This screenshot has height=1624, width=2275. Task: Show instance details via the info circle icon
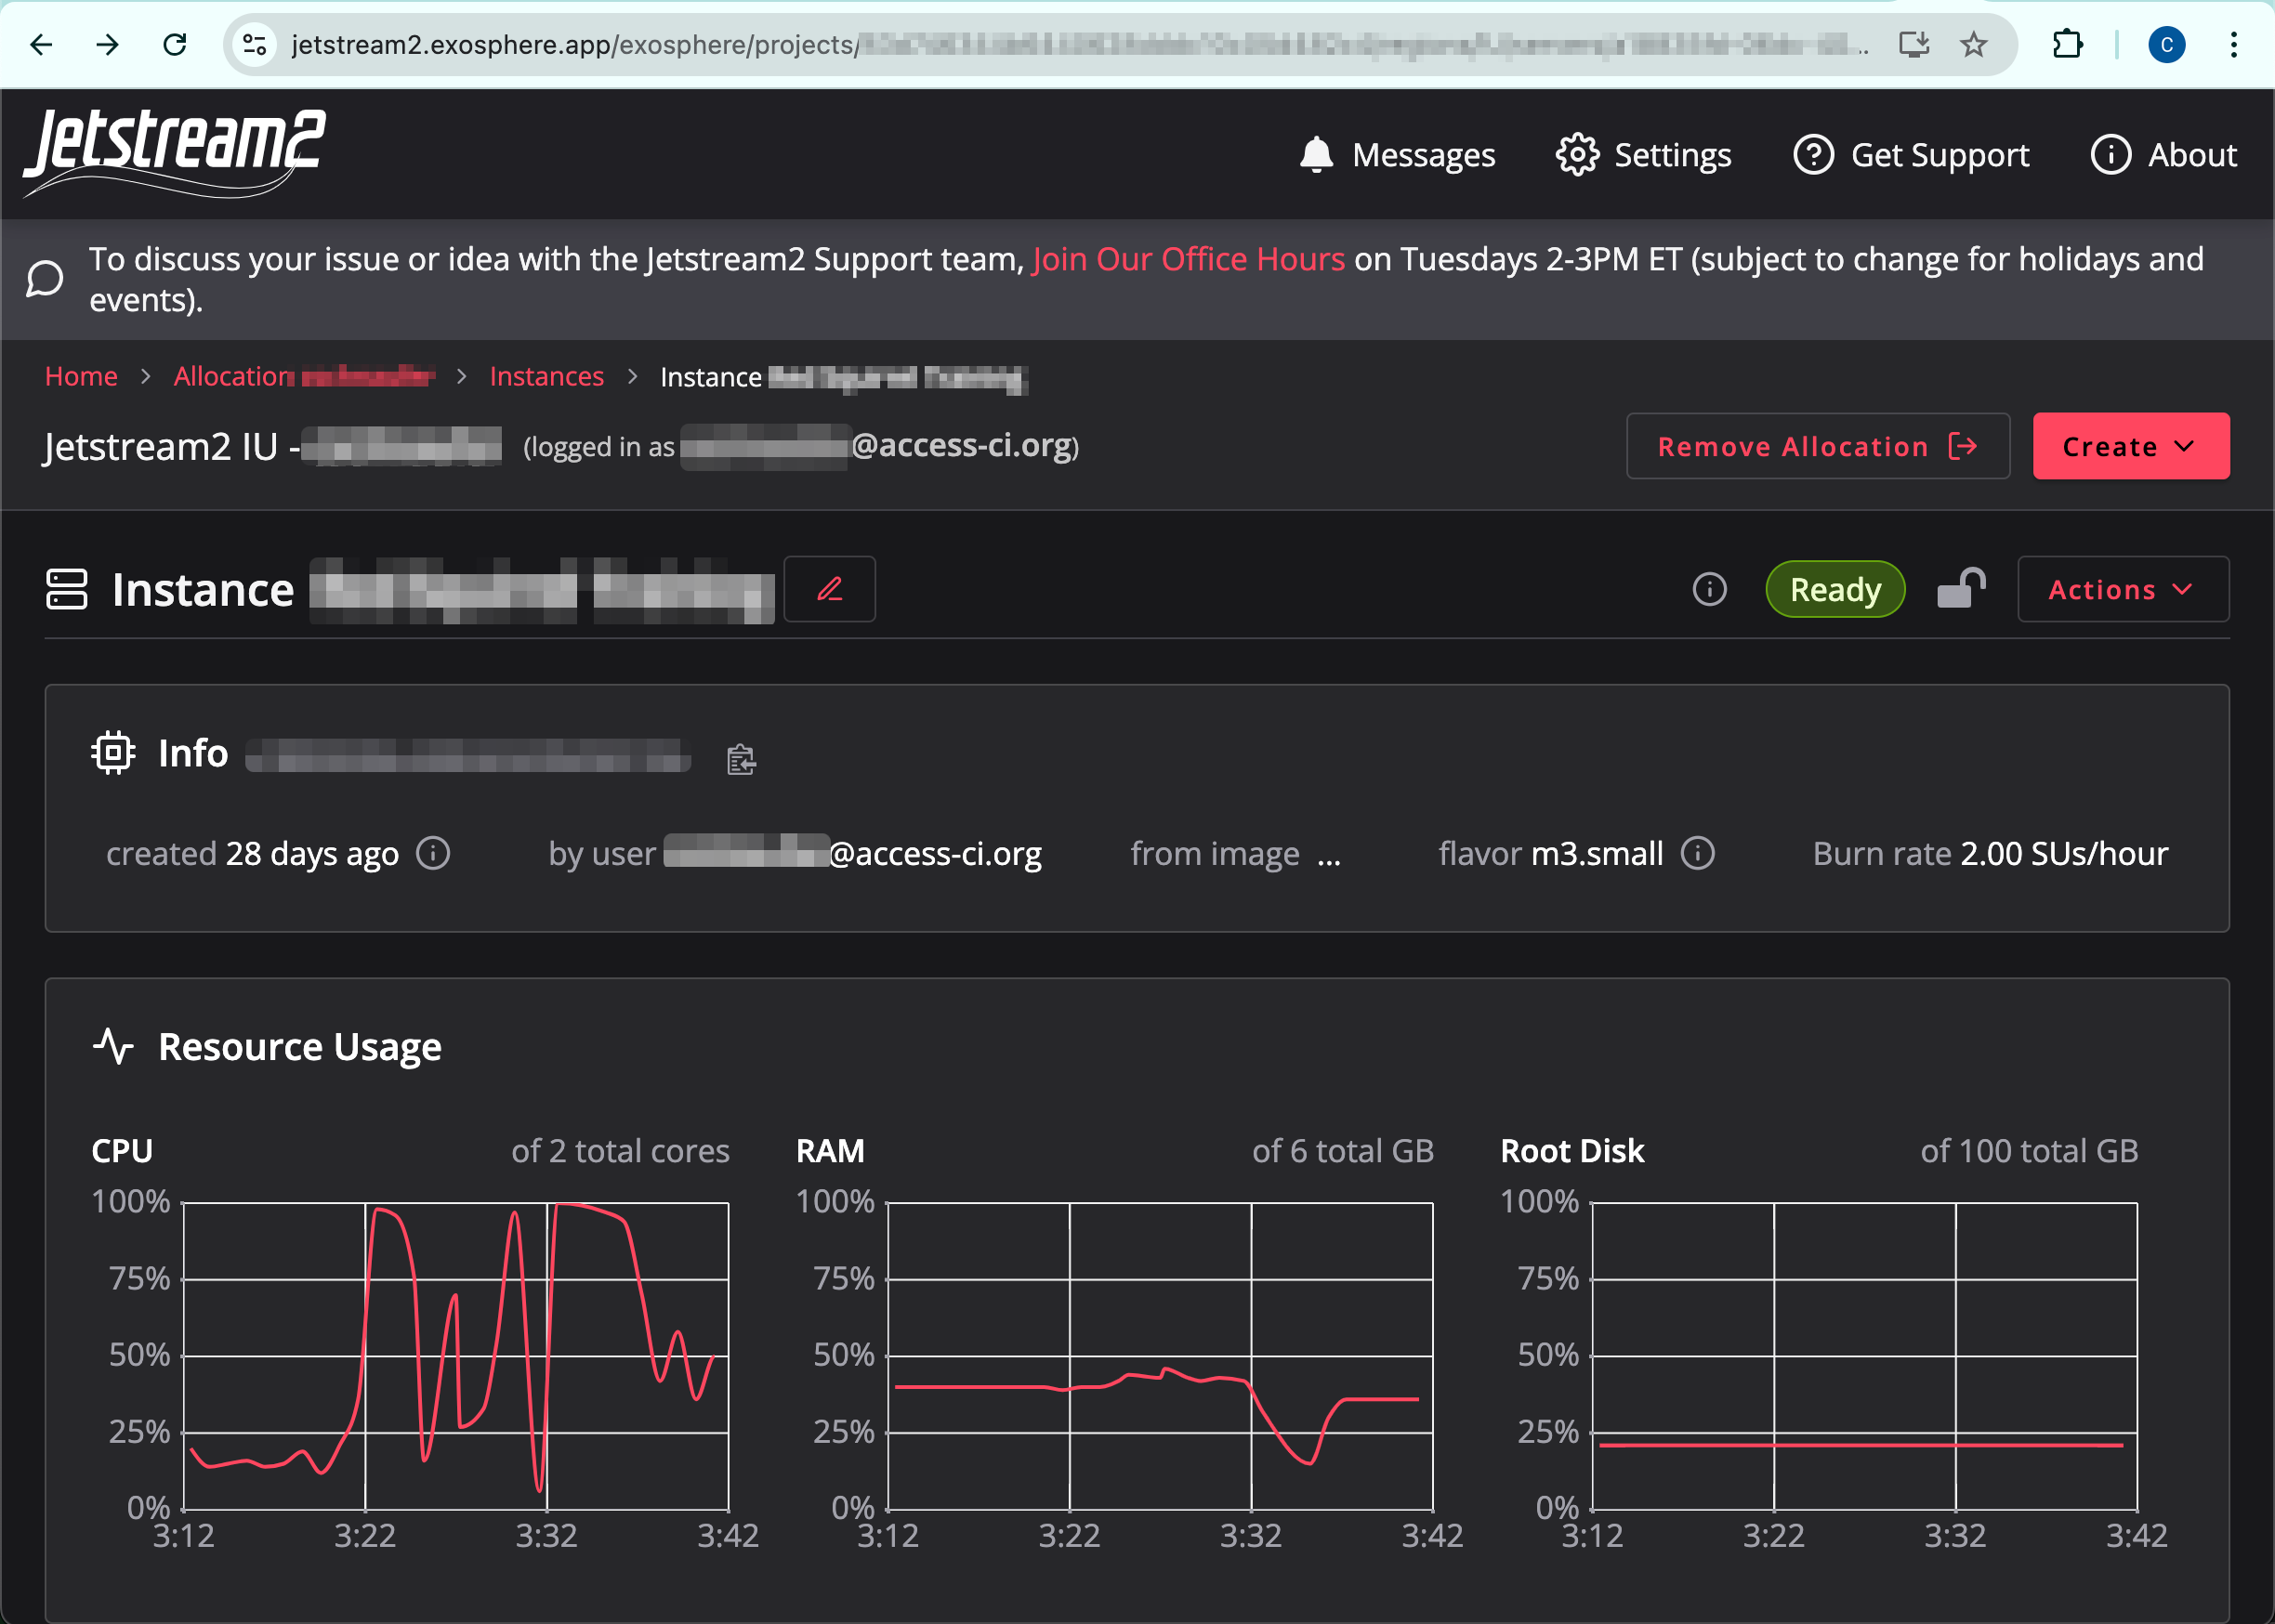pos(1710,589)
